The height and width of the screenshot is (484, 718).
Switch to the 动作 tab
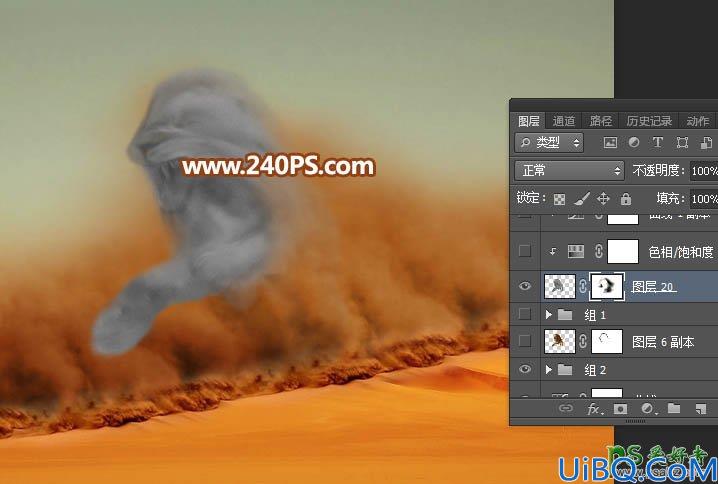coord(698,121)
